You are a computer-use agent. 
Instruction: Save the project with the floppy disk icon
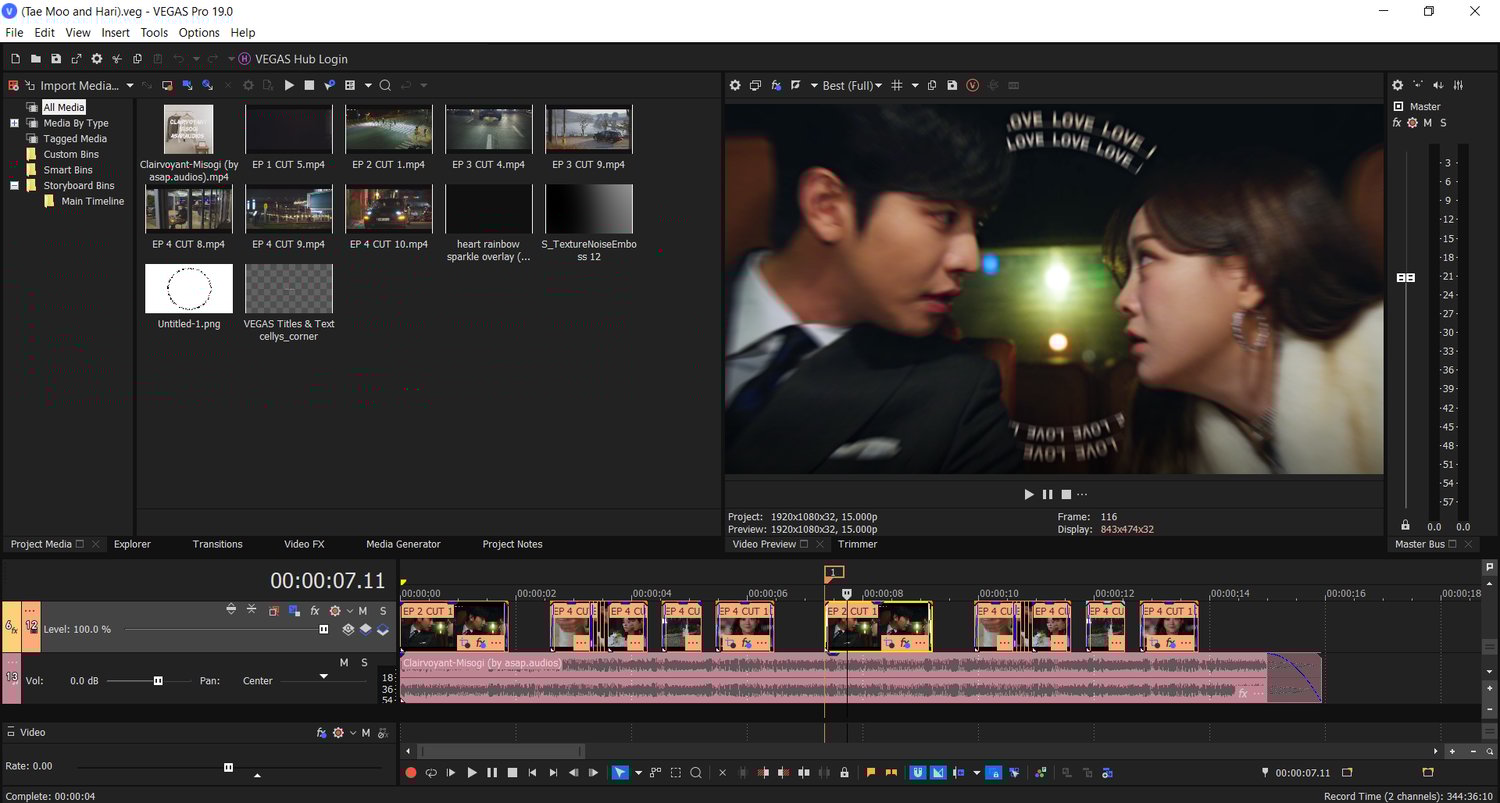pyautogui.click(x=56, y=59)
